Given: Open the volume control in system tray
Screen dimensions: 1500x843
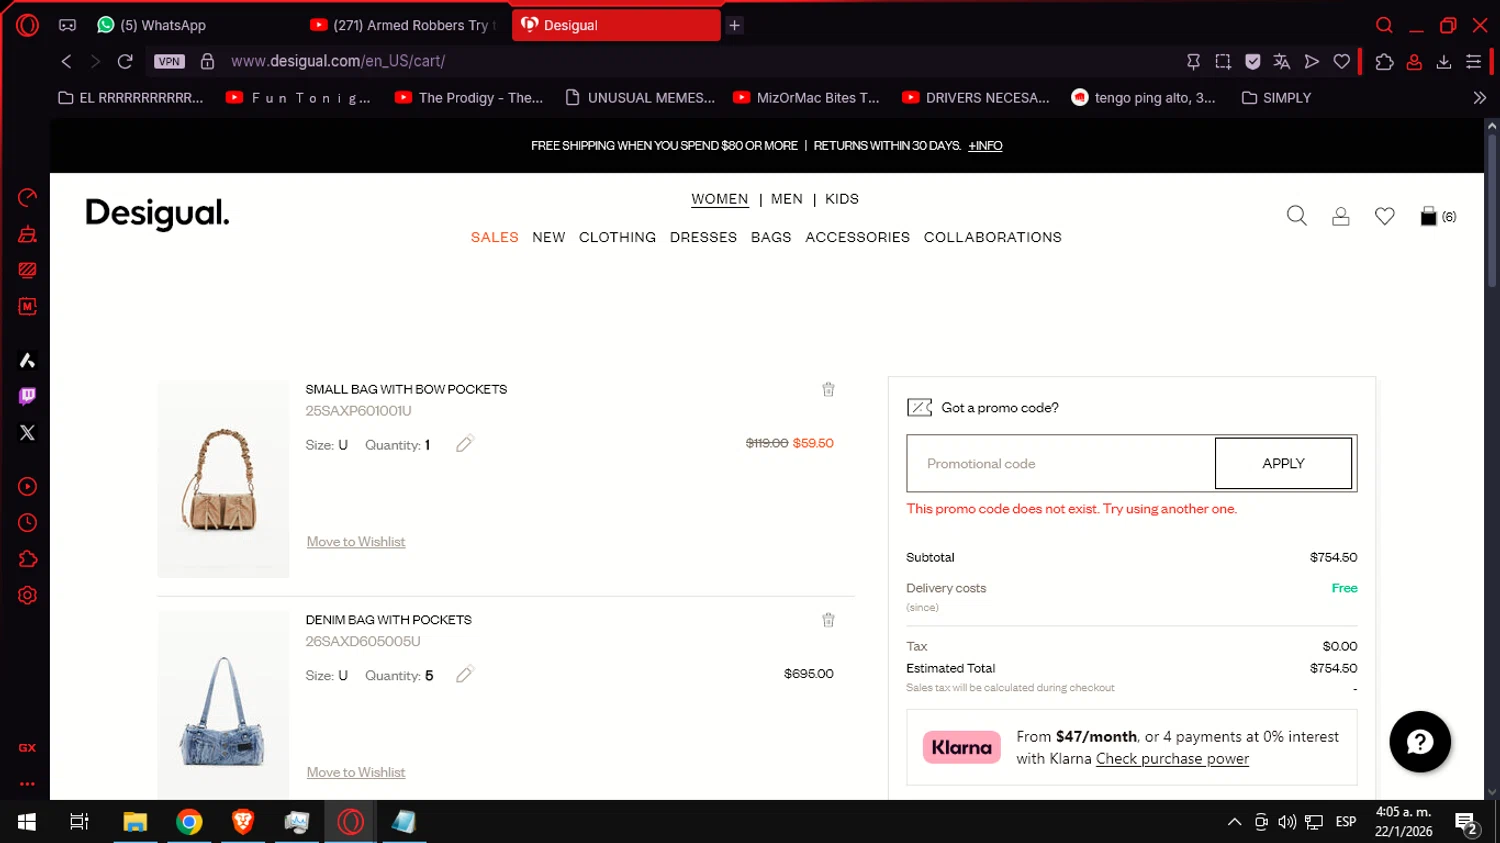Looking at the screenshot, I should point(1287,822).
